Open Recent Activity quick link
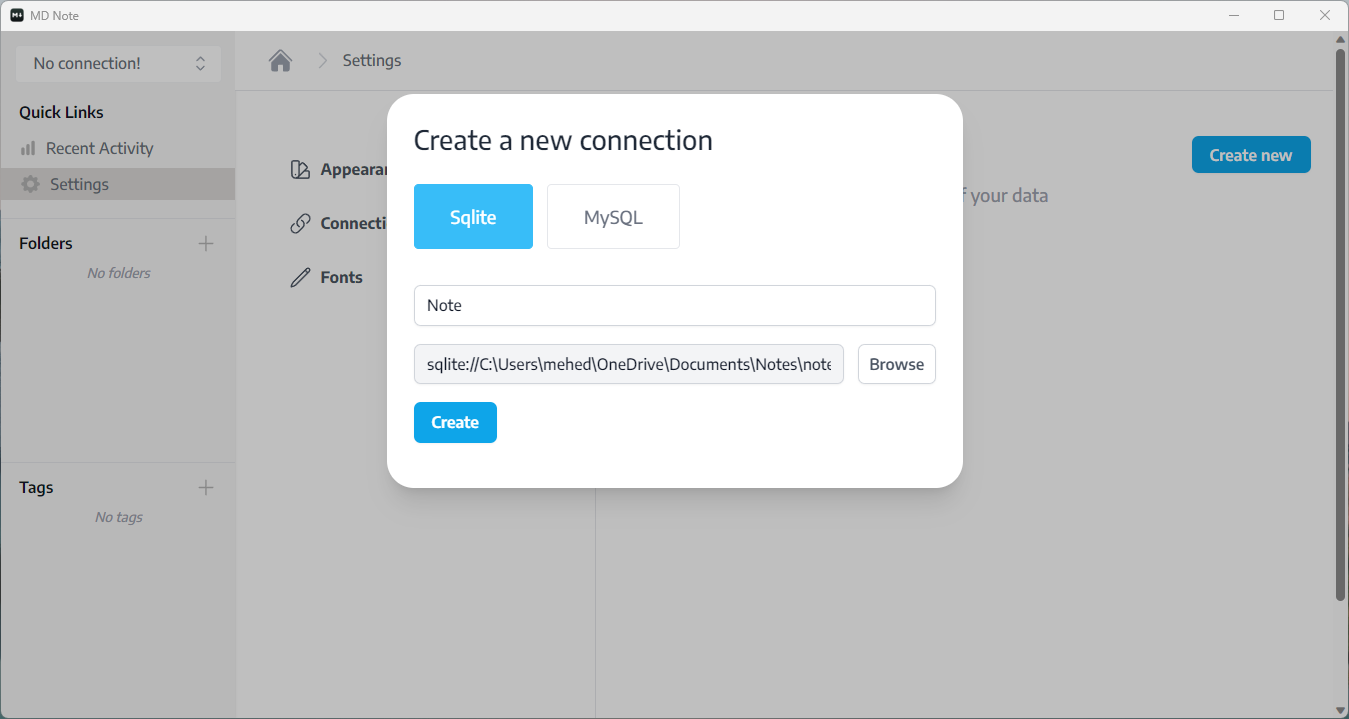The height and width of the screenshot is (719, 1349). click(x=99, y=148)
